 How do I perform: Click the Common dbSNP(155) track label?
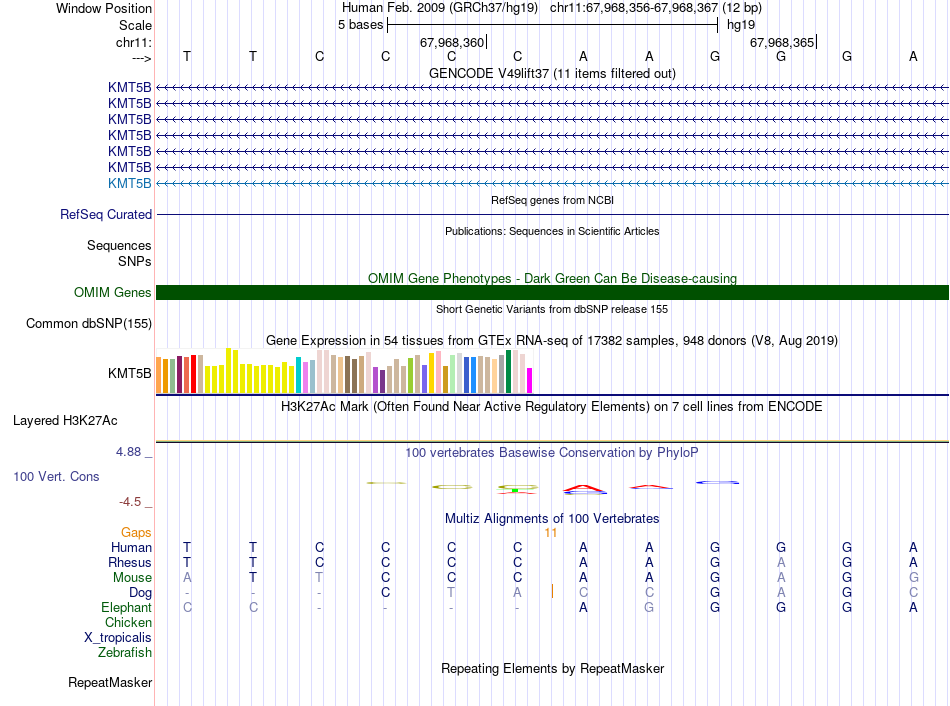[89, 324]
